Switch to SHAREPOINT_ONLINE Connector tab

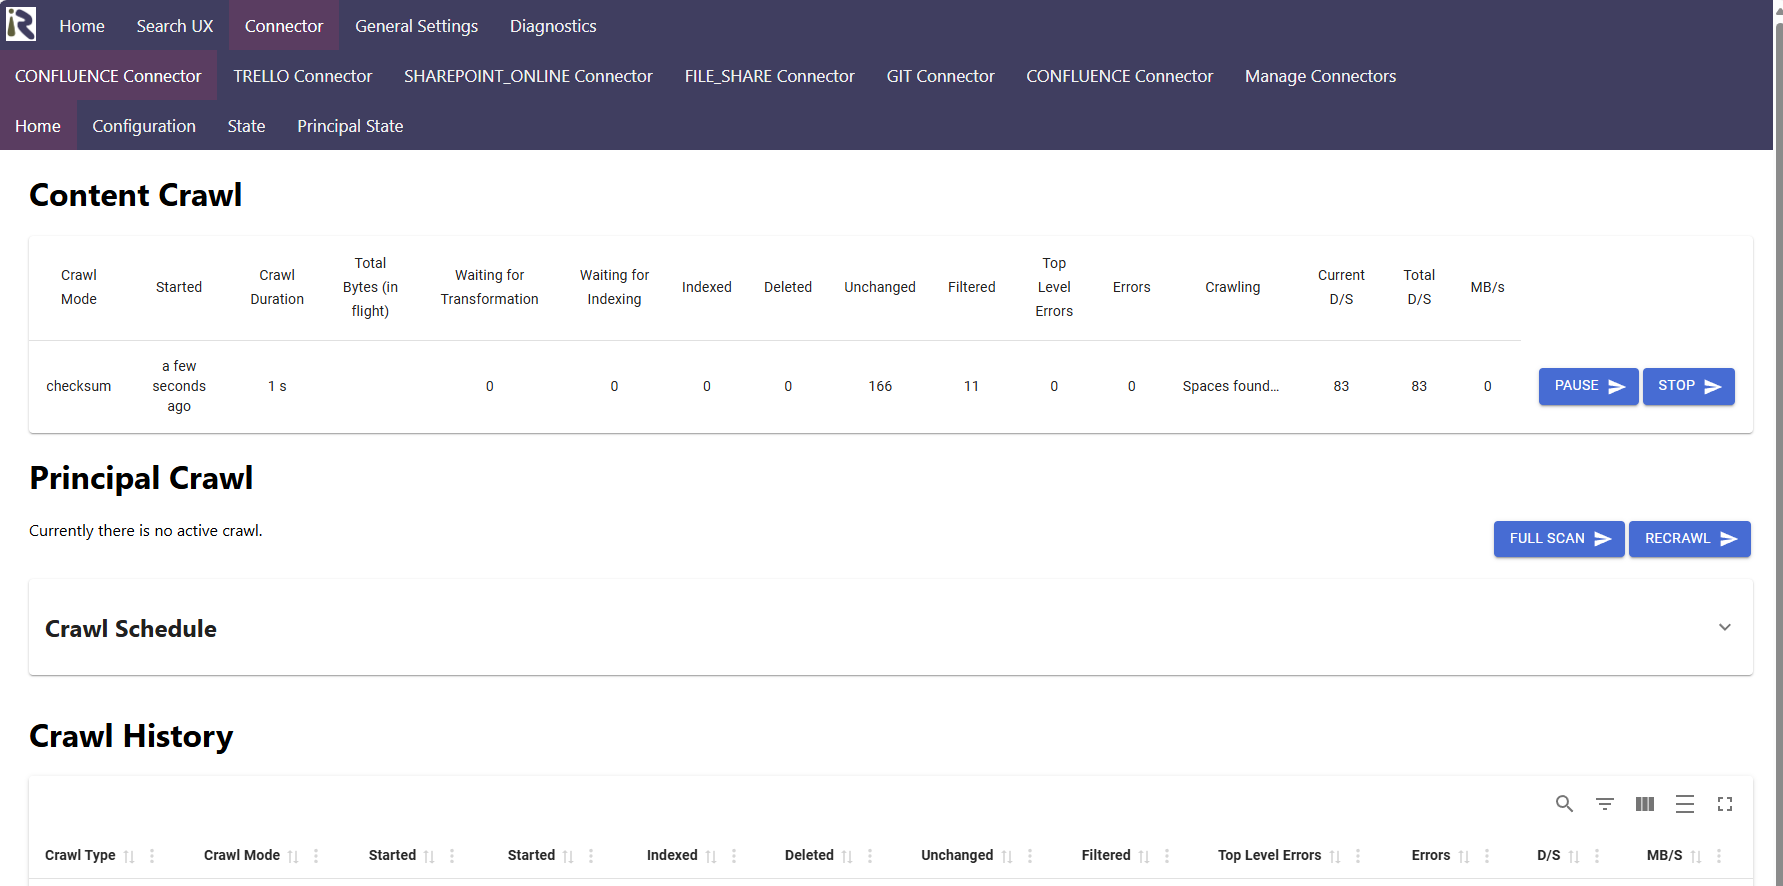point(528,76)
